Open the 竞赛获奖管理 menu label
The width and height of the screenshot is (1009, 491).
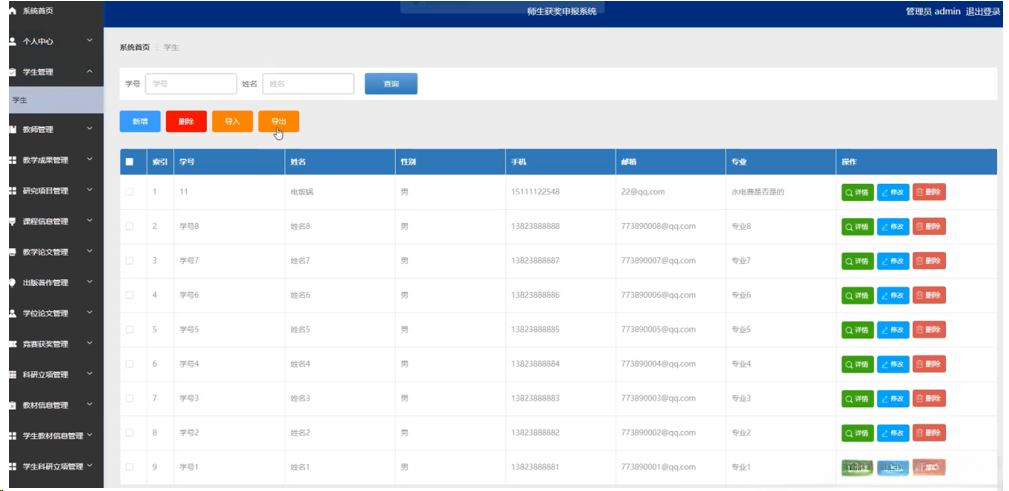click(x=45, y=344)
